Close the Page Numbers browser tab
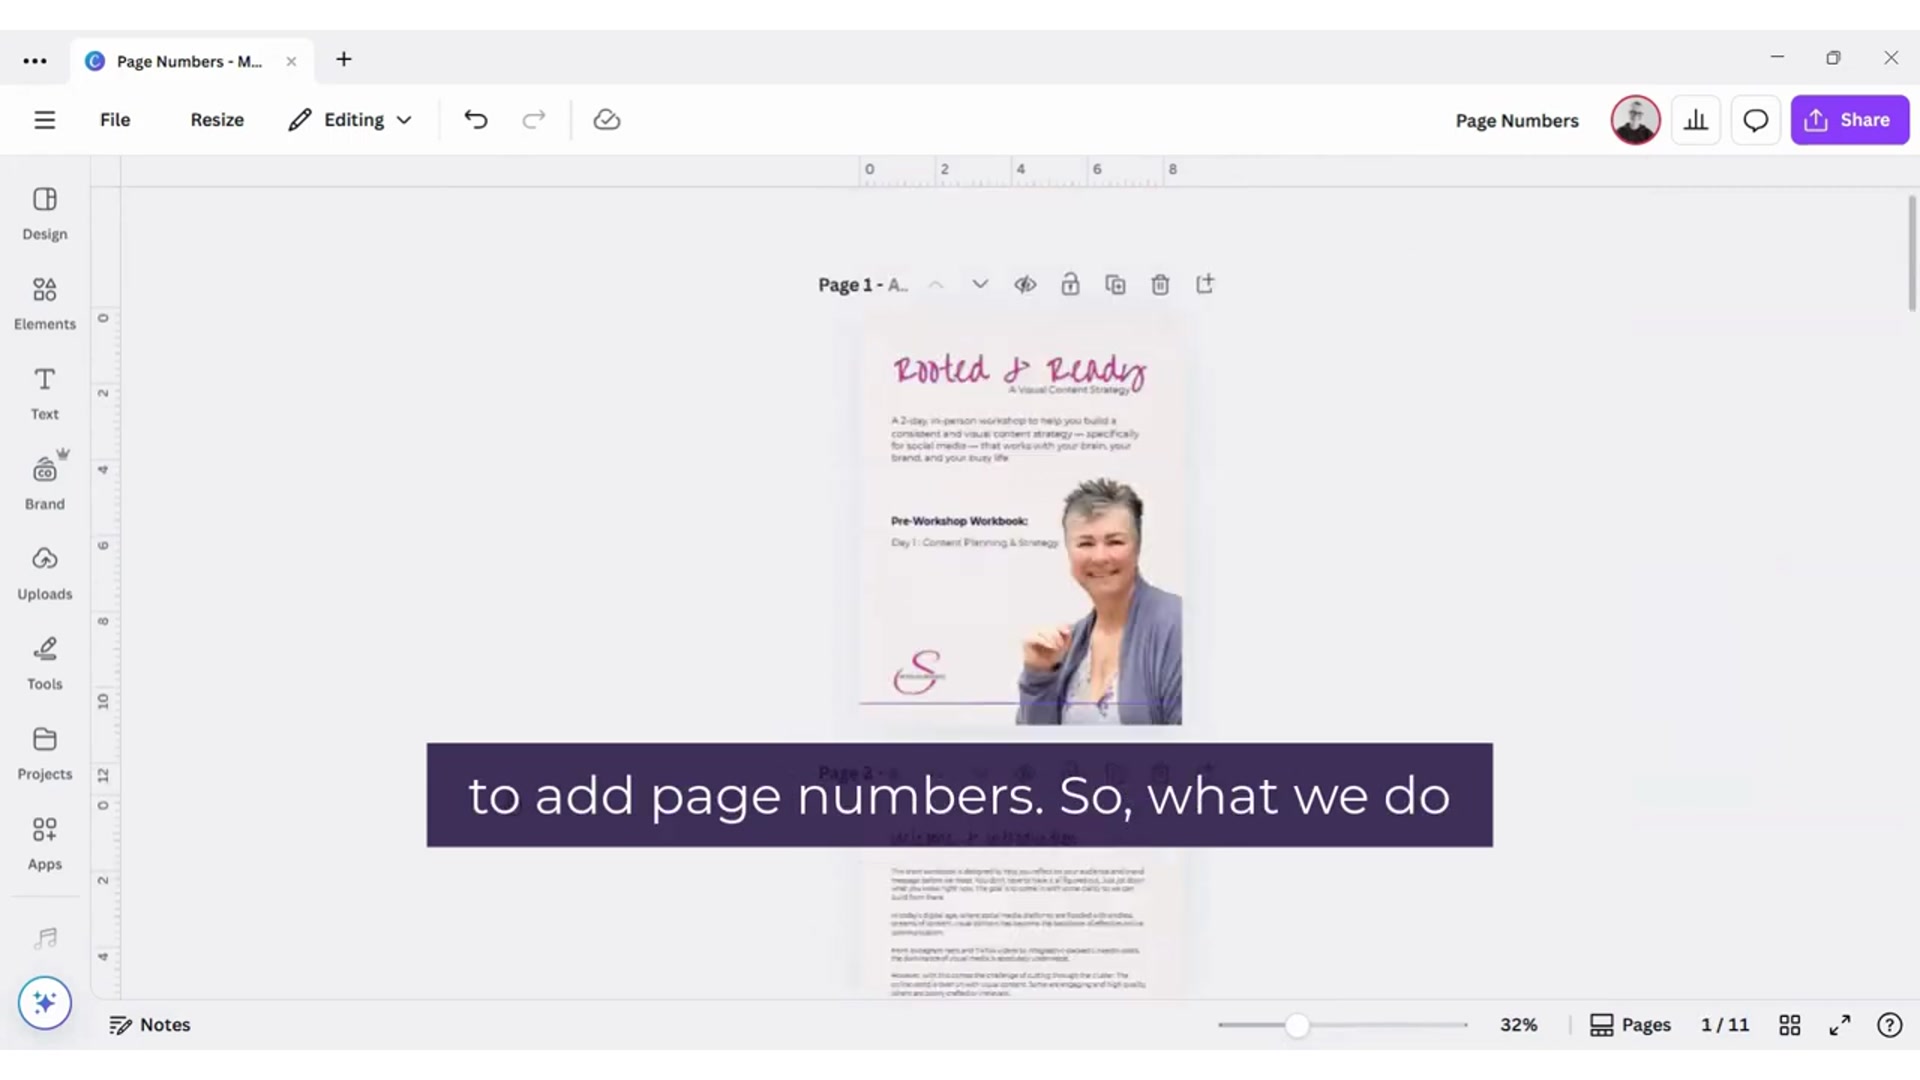 click(x=291, y=61)
